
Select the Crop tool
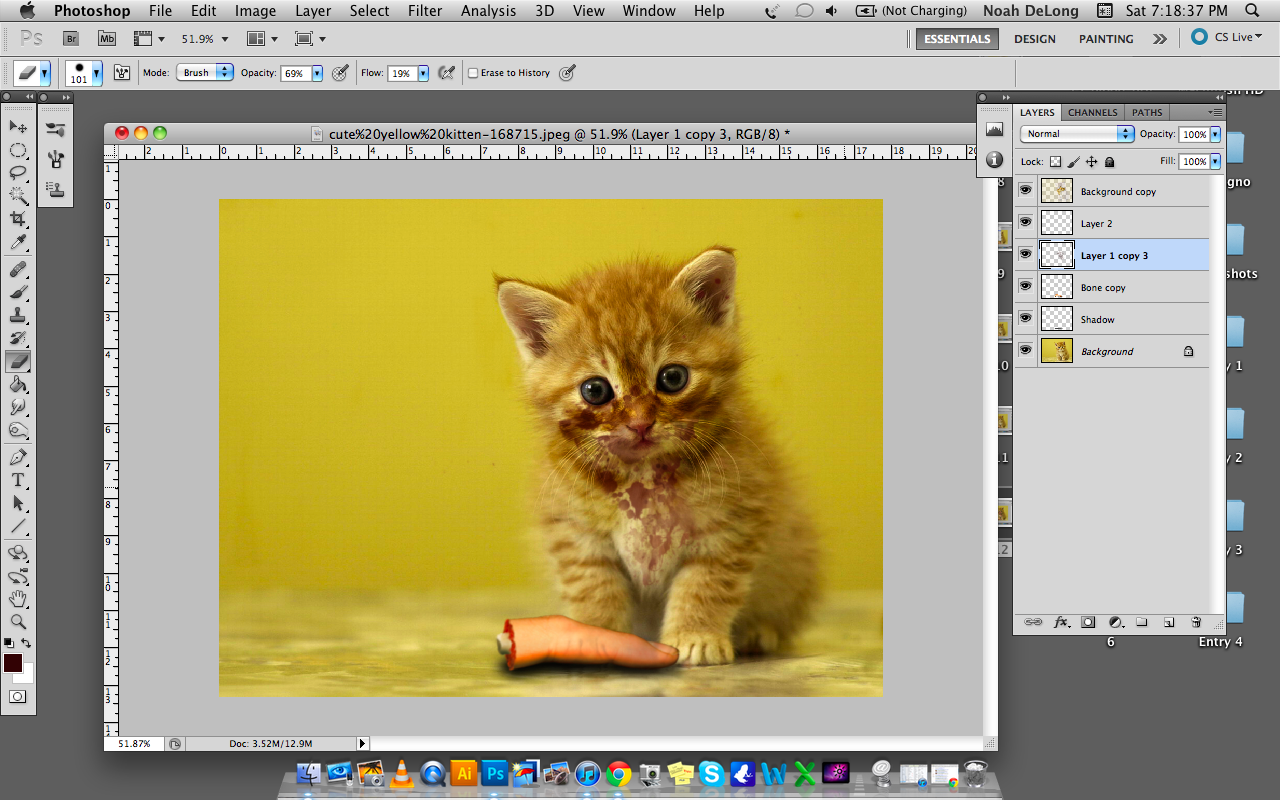click(18, 219)
